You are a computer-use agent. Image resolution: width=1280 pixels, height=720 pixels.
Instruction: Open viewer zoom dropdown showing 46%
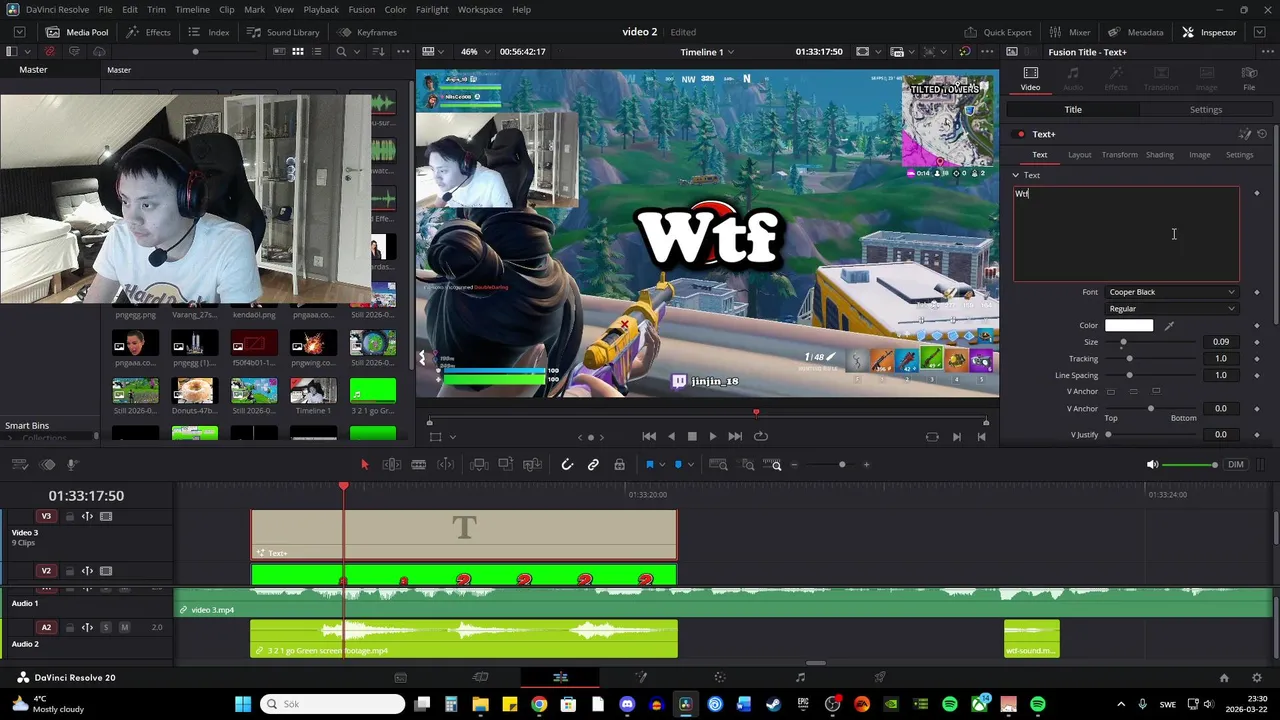click(x=476, y=52)
